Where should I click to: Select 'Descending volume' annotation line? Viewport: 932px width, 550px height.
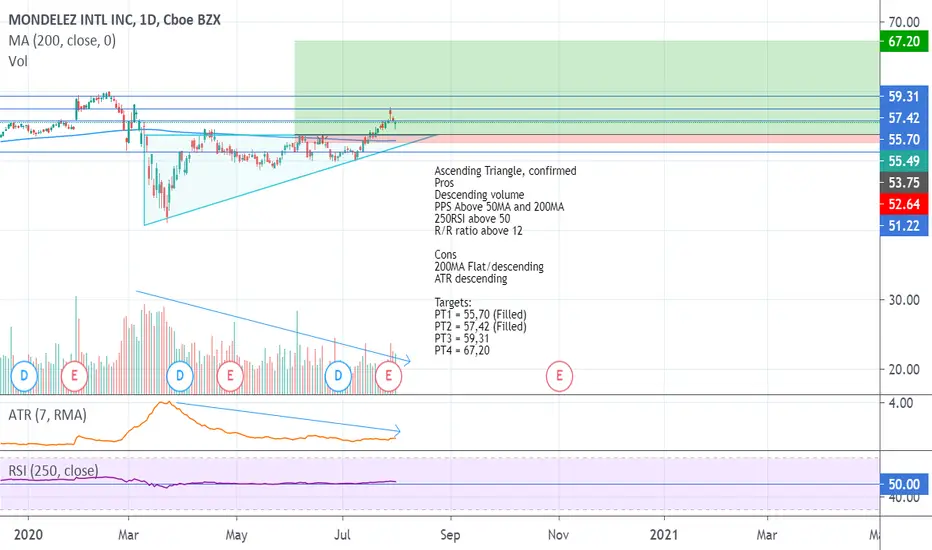(x=479, y=194)
